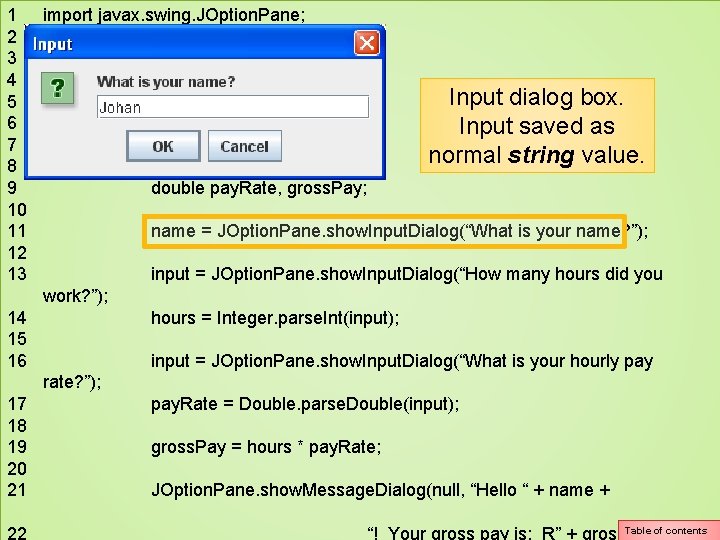
Task: Click line number 11
Action: (x=17, y=231)
